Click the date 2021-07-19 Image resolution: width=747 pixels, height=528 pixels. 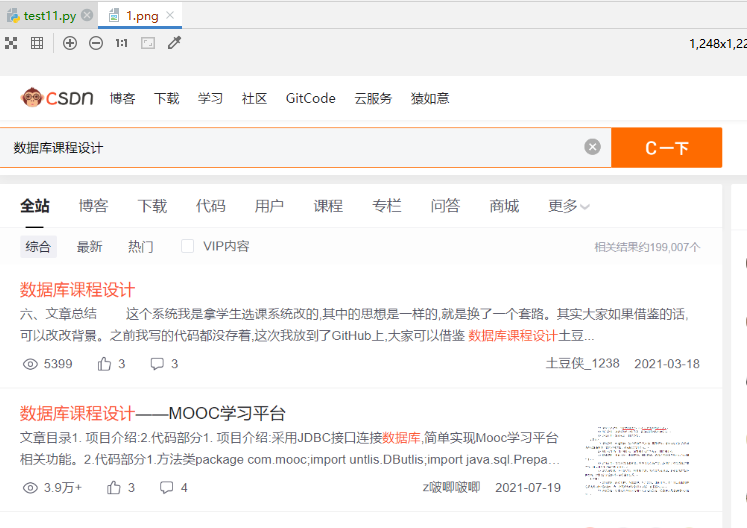pos(528,488)
